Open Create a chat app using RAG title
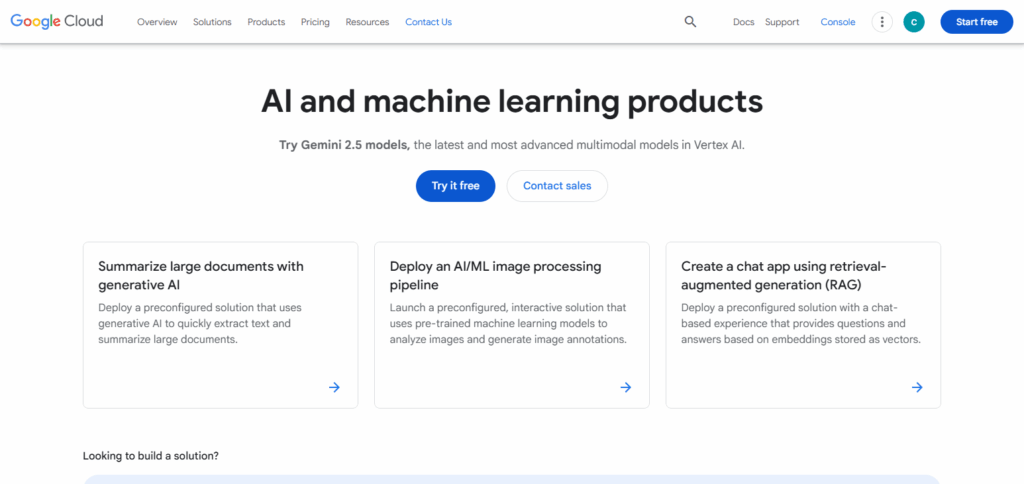This screenshot has width=1024, height=484. tap(784, 276)
